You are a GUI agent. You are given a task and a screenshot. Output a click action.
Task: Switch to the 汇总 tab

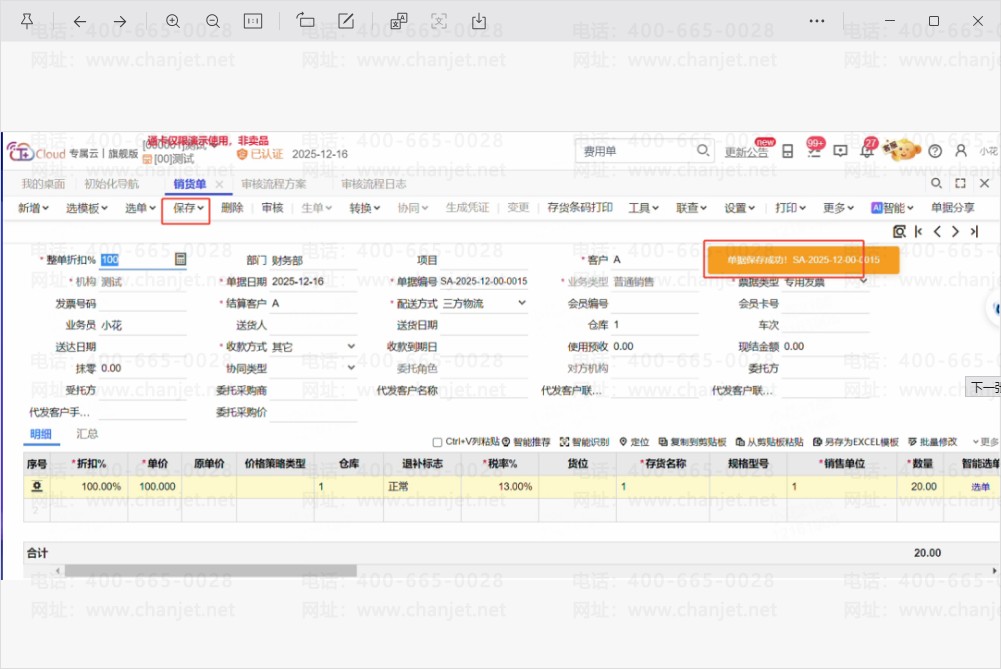pos(87,434)
